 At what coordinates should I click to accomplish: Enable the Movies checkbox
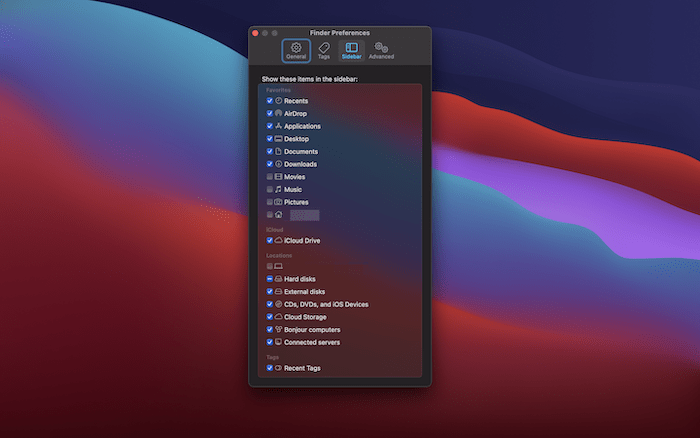tap(270, 176)
